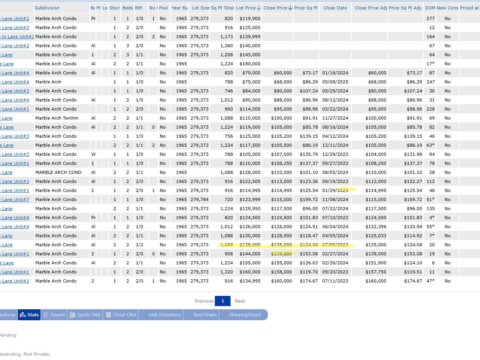The width and height of the screenshot is (480, 360).
Task: Click the $180,000 list price cell
Action: point(250,64)
